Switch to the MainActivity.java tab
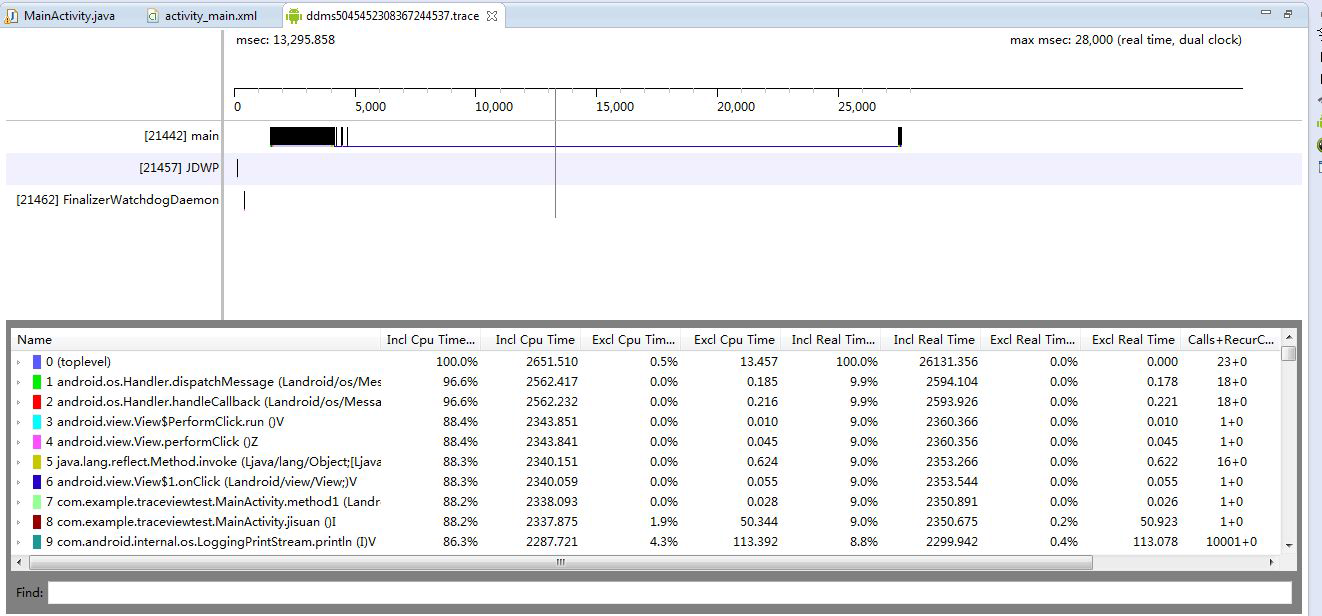Image resolution: width=1322 pixels, height=616 pixels. point(68,16)
